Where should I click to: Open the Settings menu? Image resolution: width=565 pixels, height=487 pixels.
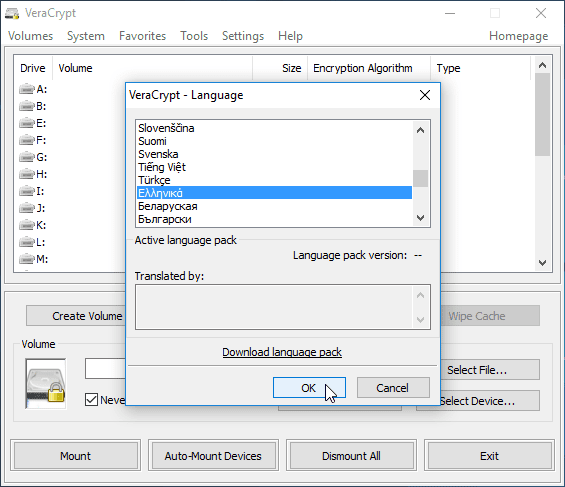243,36
